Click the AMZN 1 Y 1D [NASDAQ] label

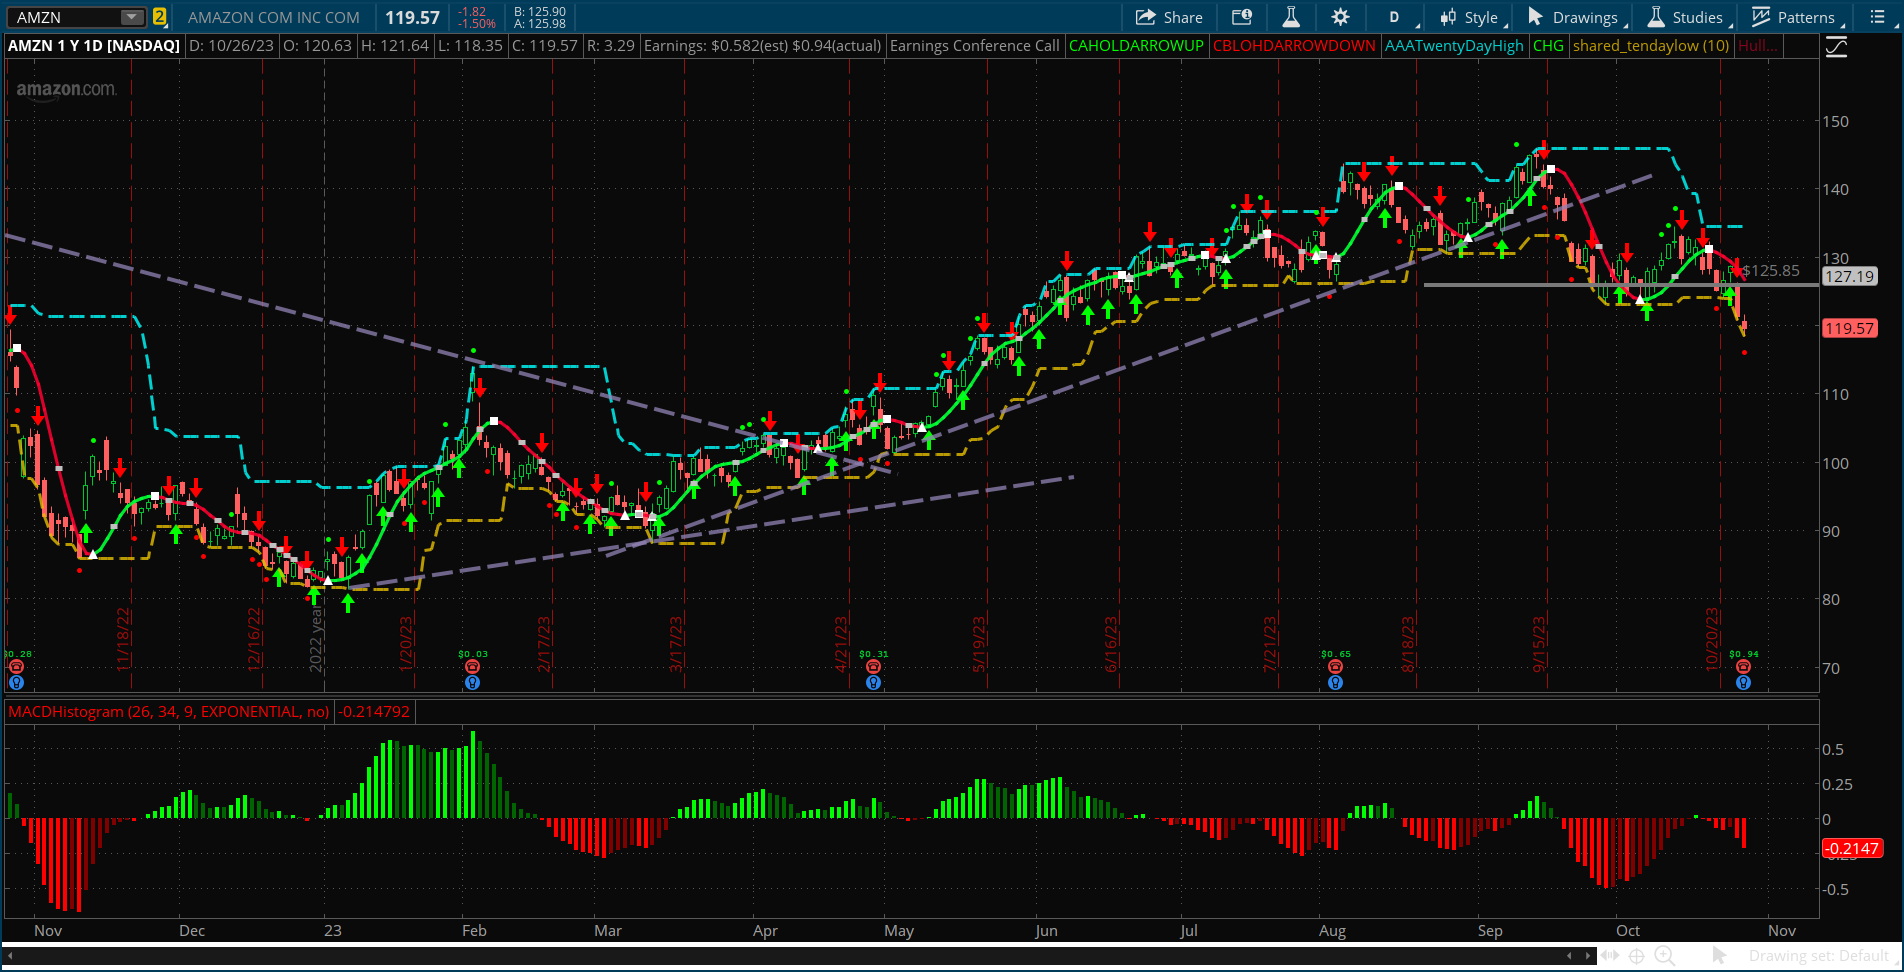(94, 46)
